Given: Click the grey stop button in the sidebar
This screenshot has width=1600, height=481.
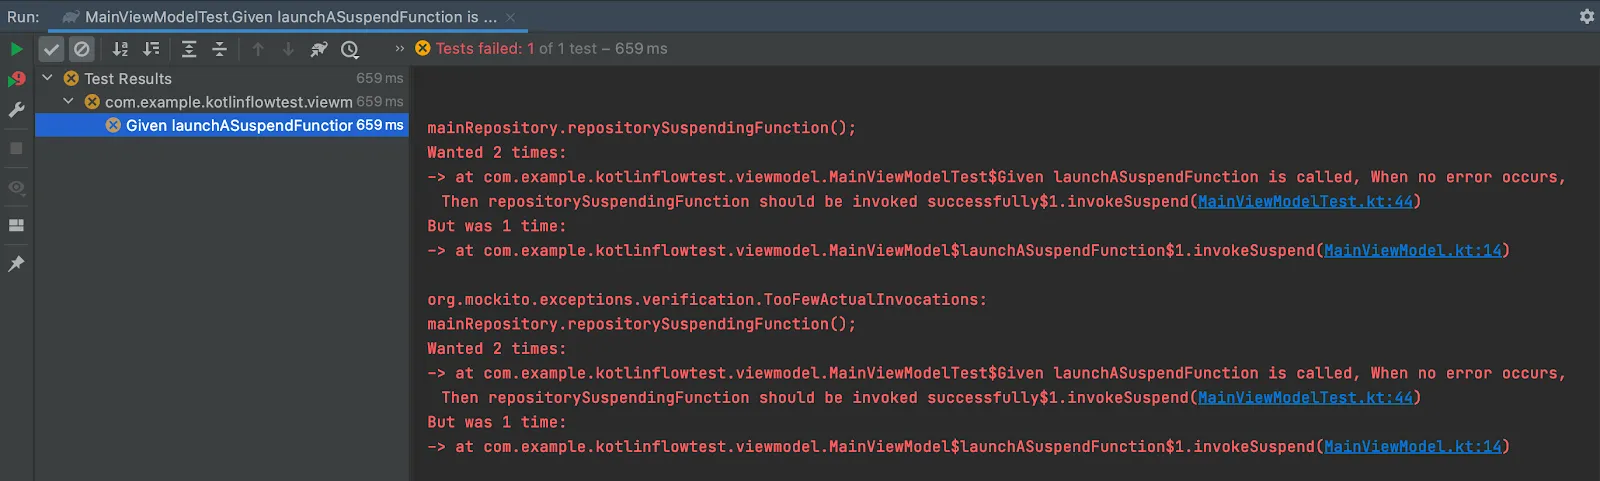Looking at the screenshot, I should (16, 148).
